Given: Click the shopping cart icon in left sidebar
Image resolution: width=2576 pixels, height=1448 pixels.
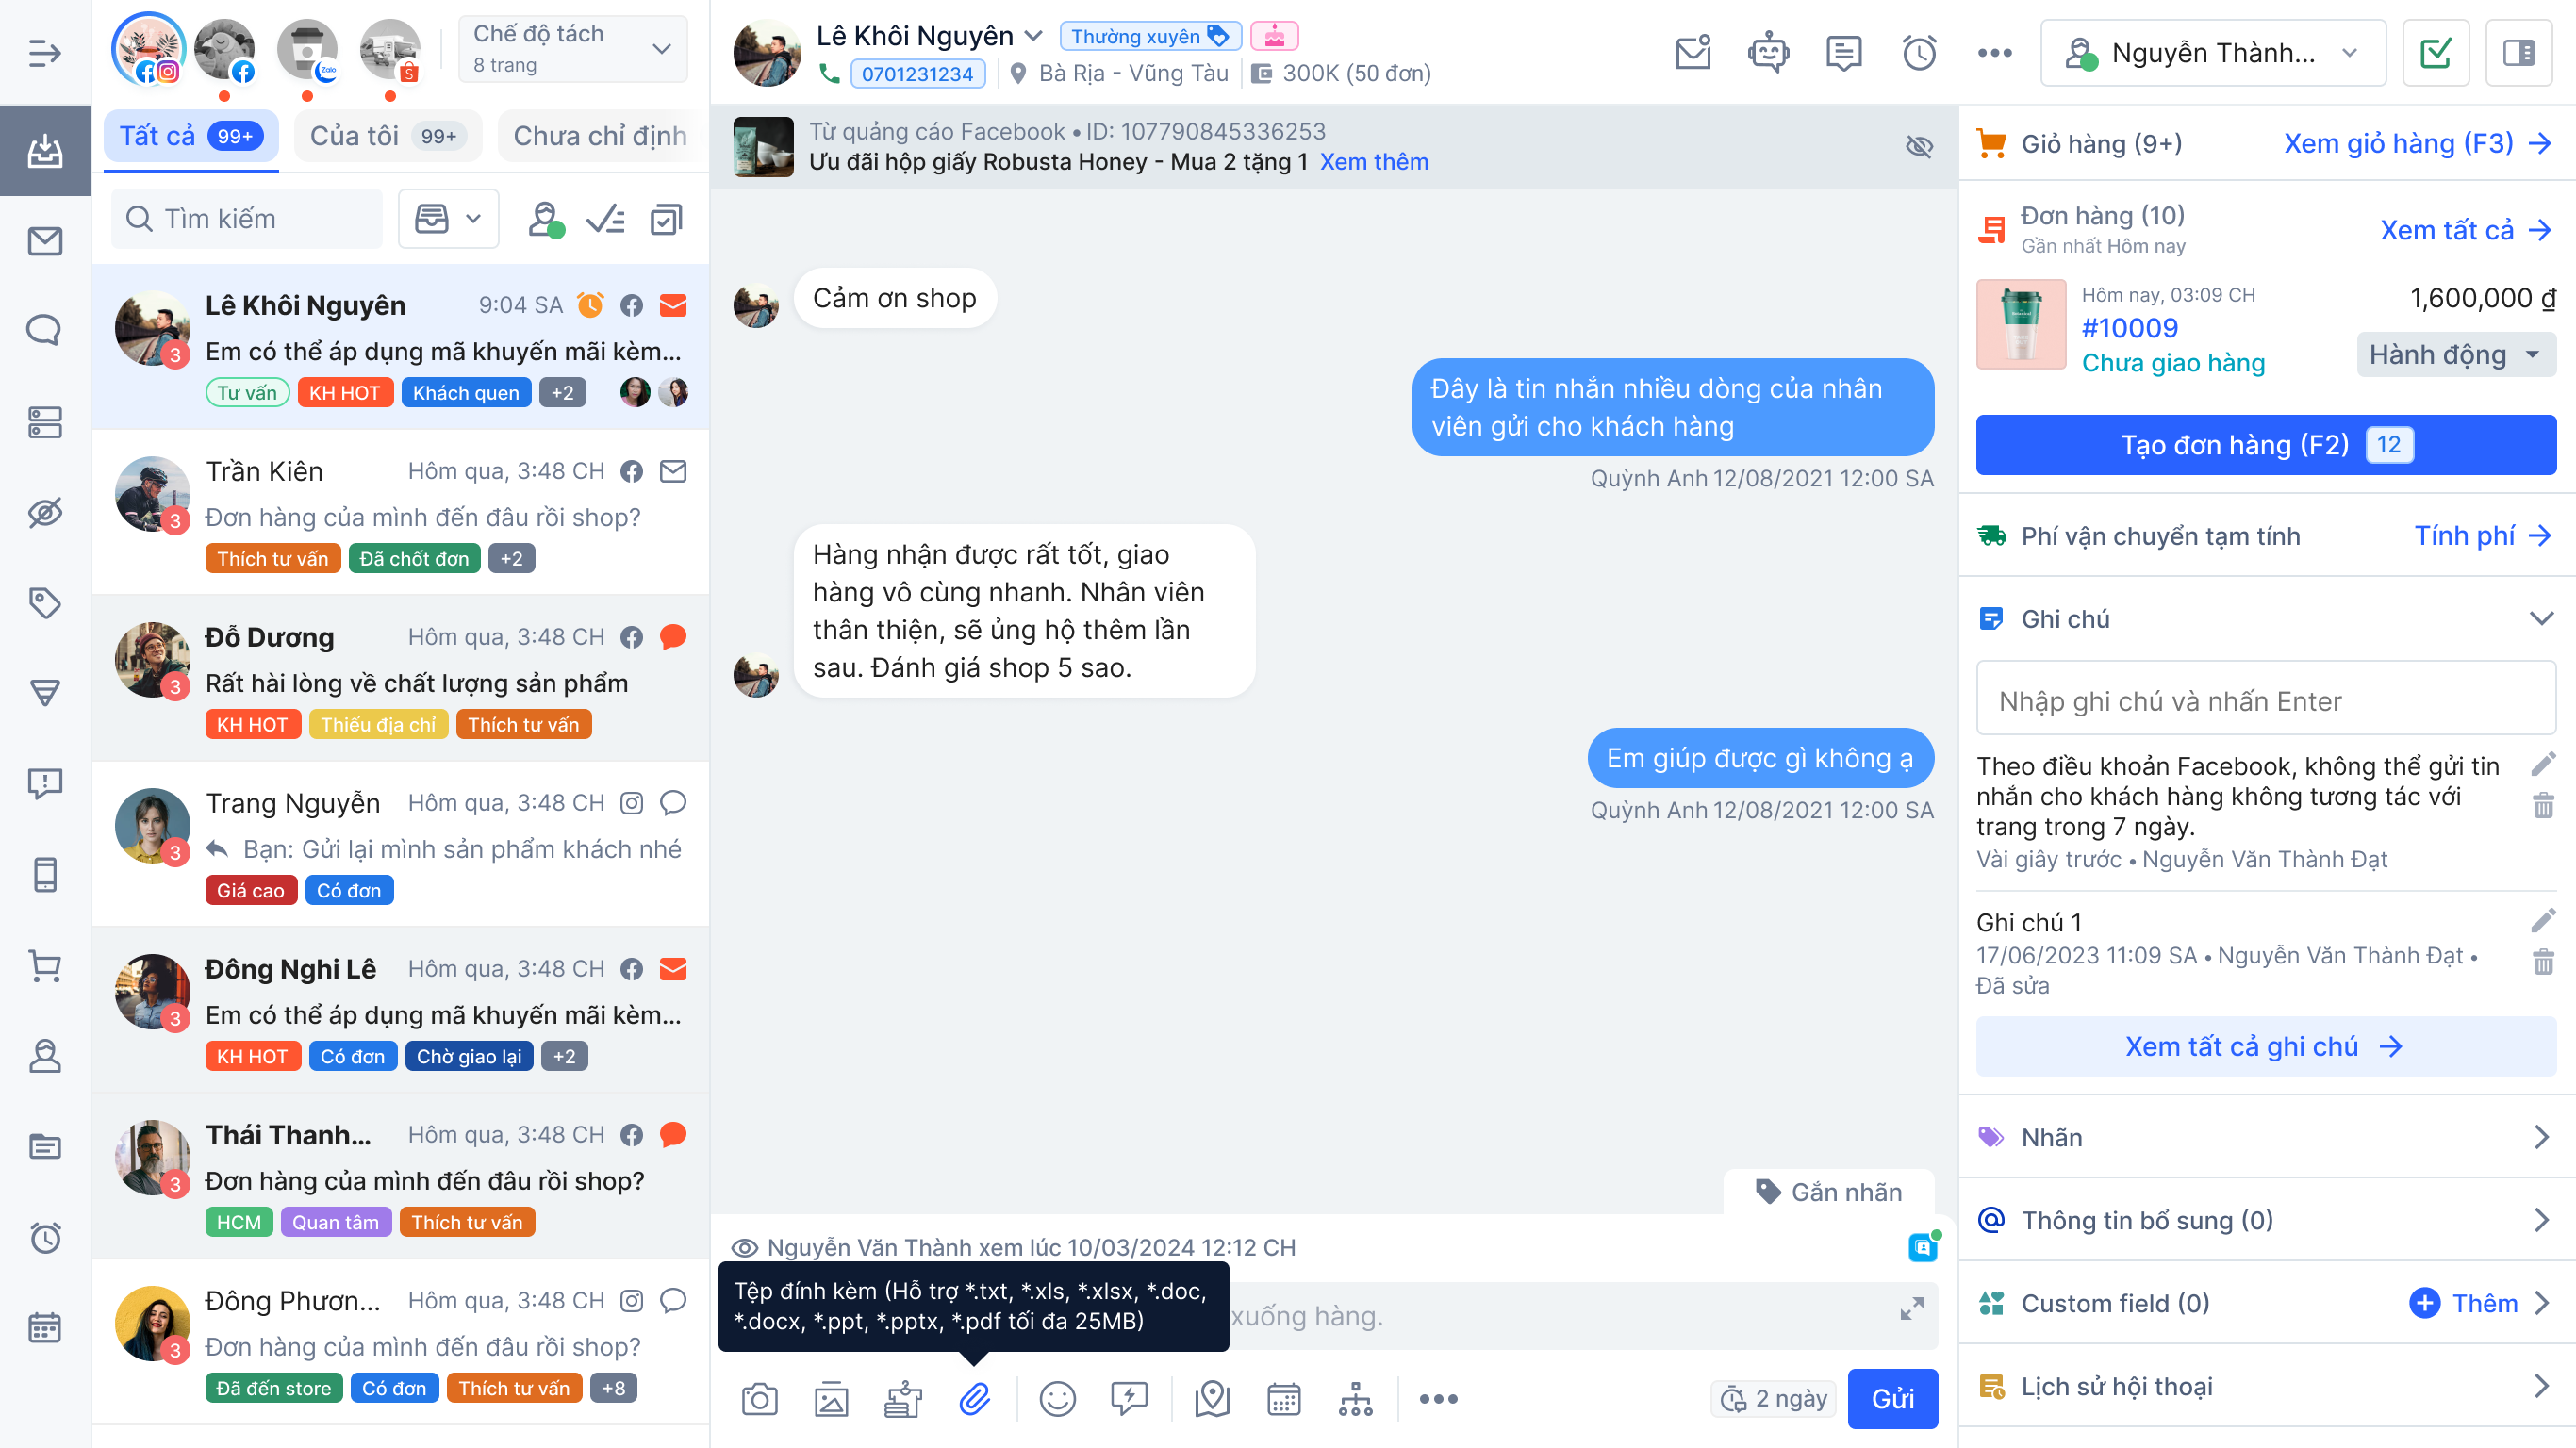Looking at the screenshot, I should (45, 966).
